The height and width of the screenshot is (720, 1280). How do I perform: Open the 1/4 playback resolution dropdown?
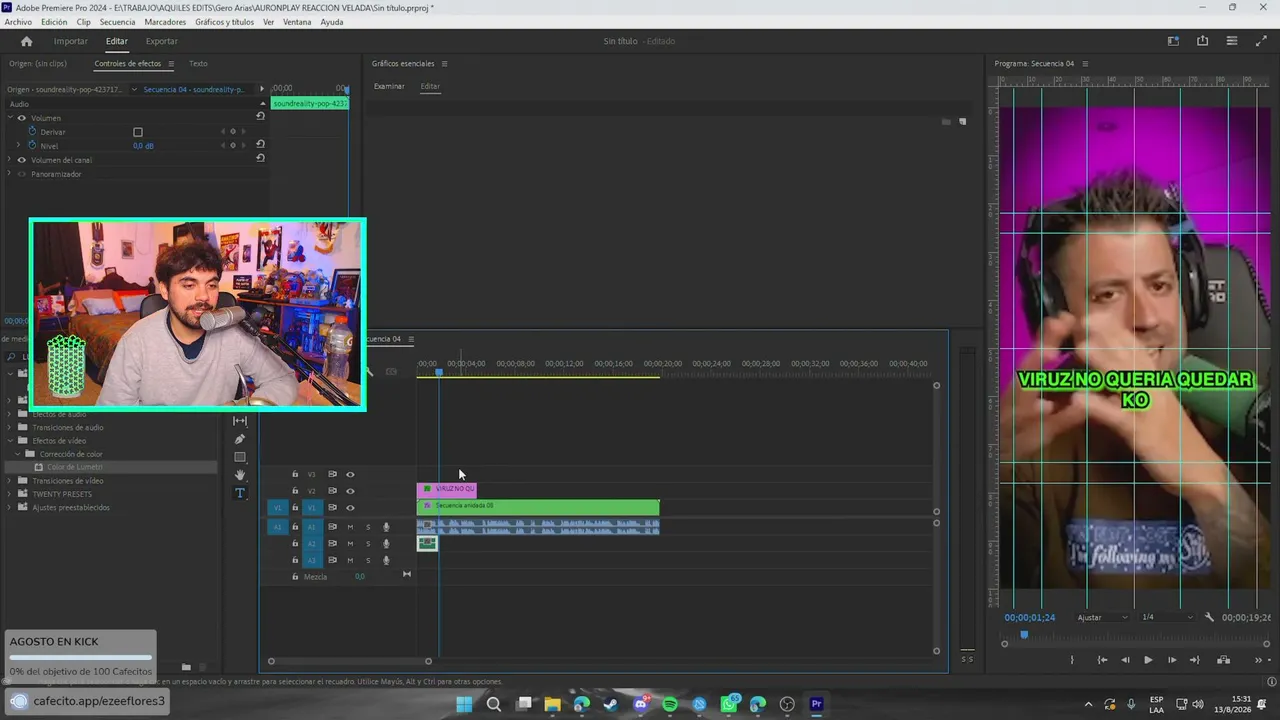click(x=1167, y=617)
